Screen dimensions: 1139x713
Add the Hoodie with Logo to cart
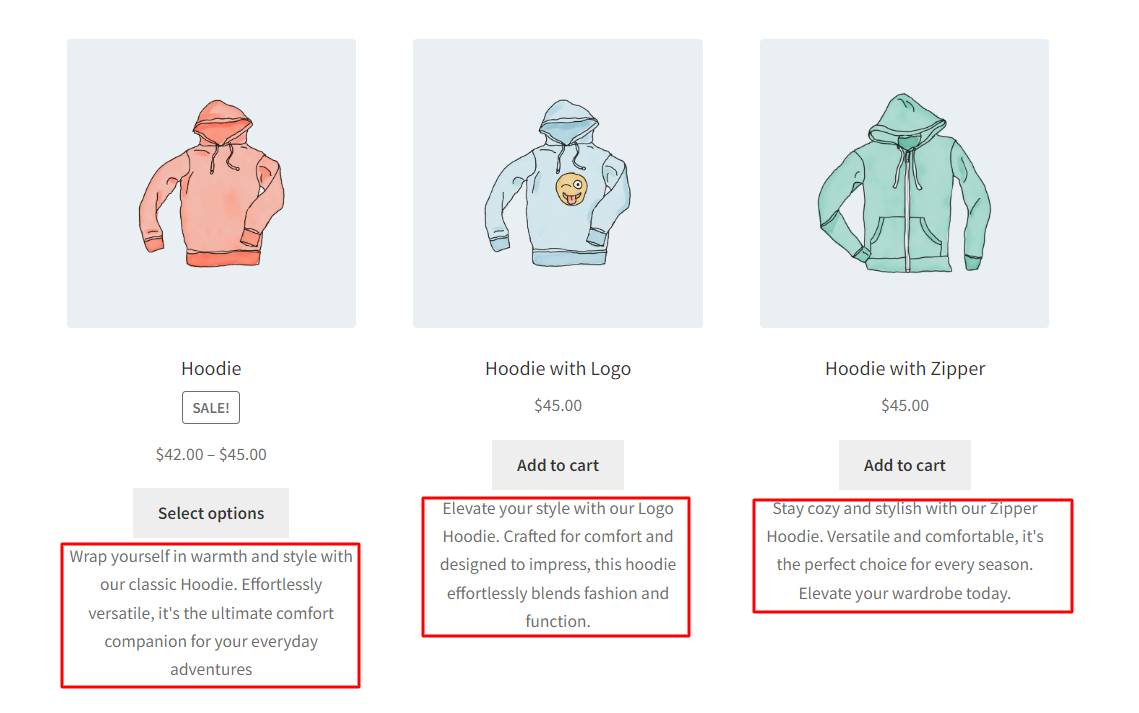[557, 465]
